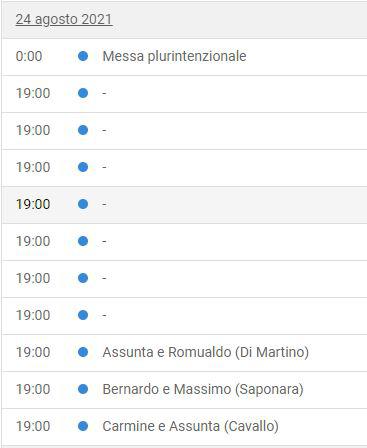Screen dimensions: 367x448
Task: Click the blue dot of the fifth 19:00 event
Action: [x=83, y=241]
